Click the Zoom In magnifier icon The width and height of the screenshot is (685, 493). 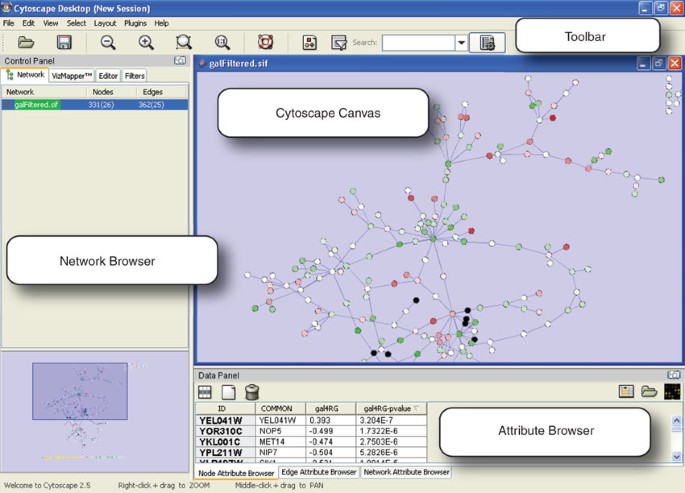[x=146, y=42]
